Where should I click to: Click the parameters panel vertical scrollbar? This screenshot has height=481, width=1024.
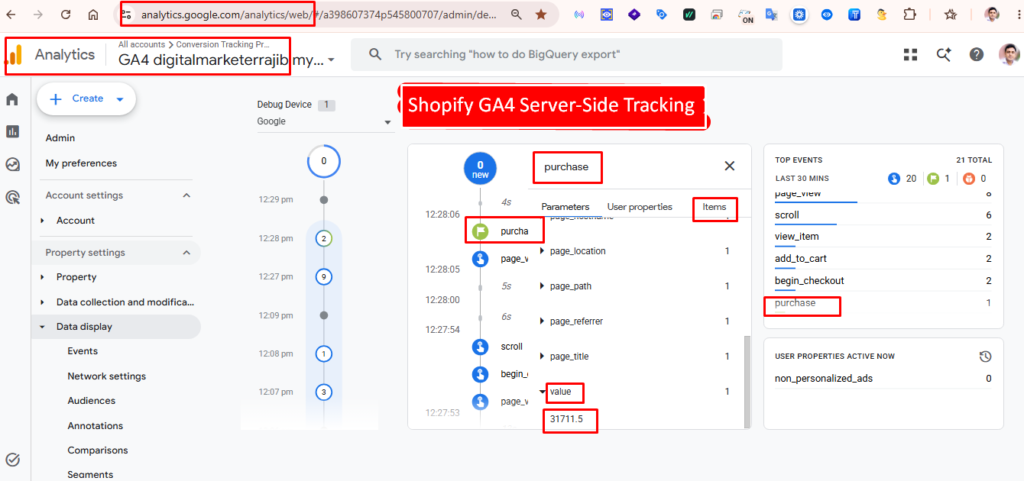tap(747, 381)
